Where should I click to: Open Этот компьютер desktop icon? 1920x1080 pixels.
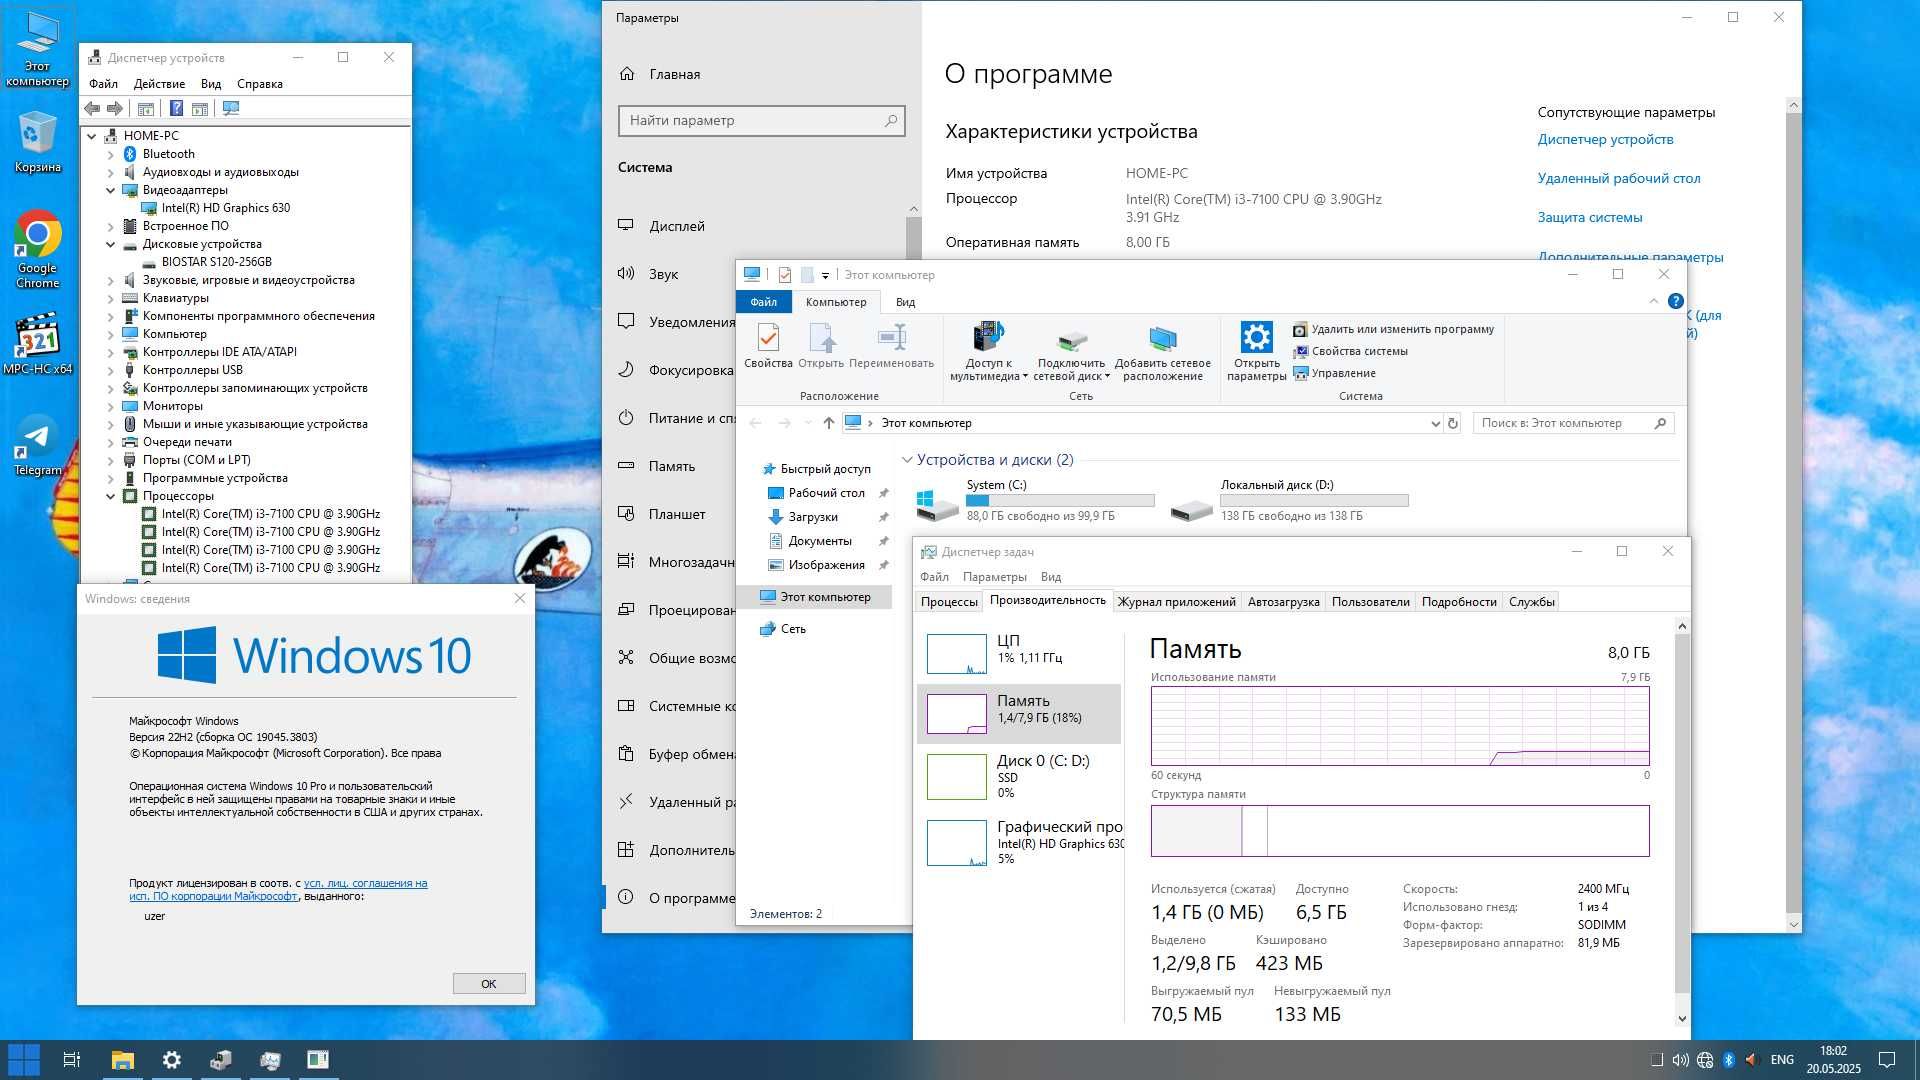click(37, 48)
